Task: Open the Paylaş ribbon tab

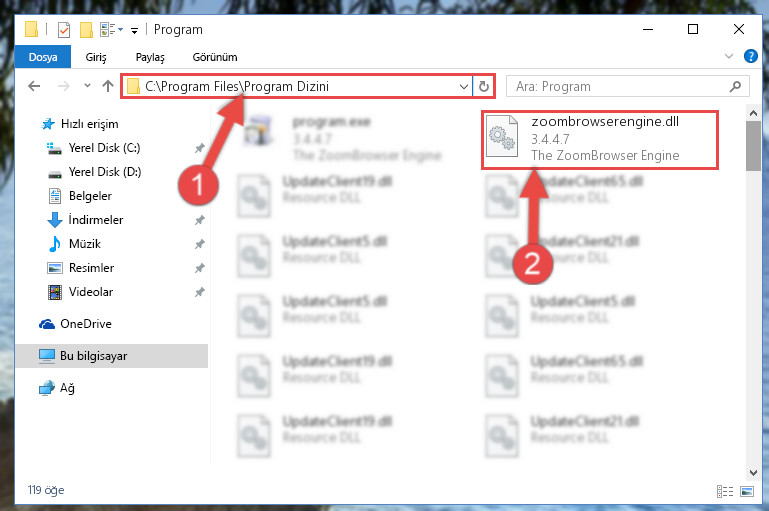Action: tap(150, 57)
